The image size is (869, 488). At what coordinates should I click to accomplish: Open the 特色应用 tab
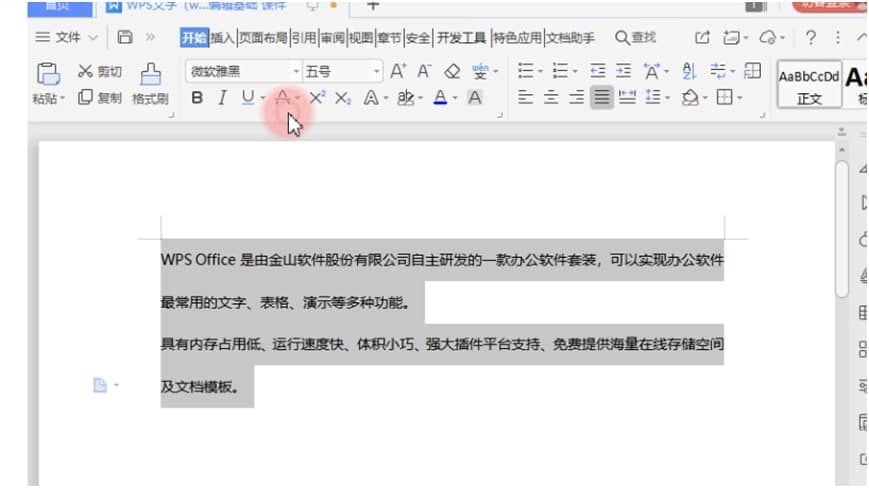point(517,38)
